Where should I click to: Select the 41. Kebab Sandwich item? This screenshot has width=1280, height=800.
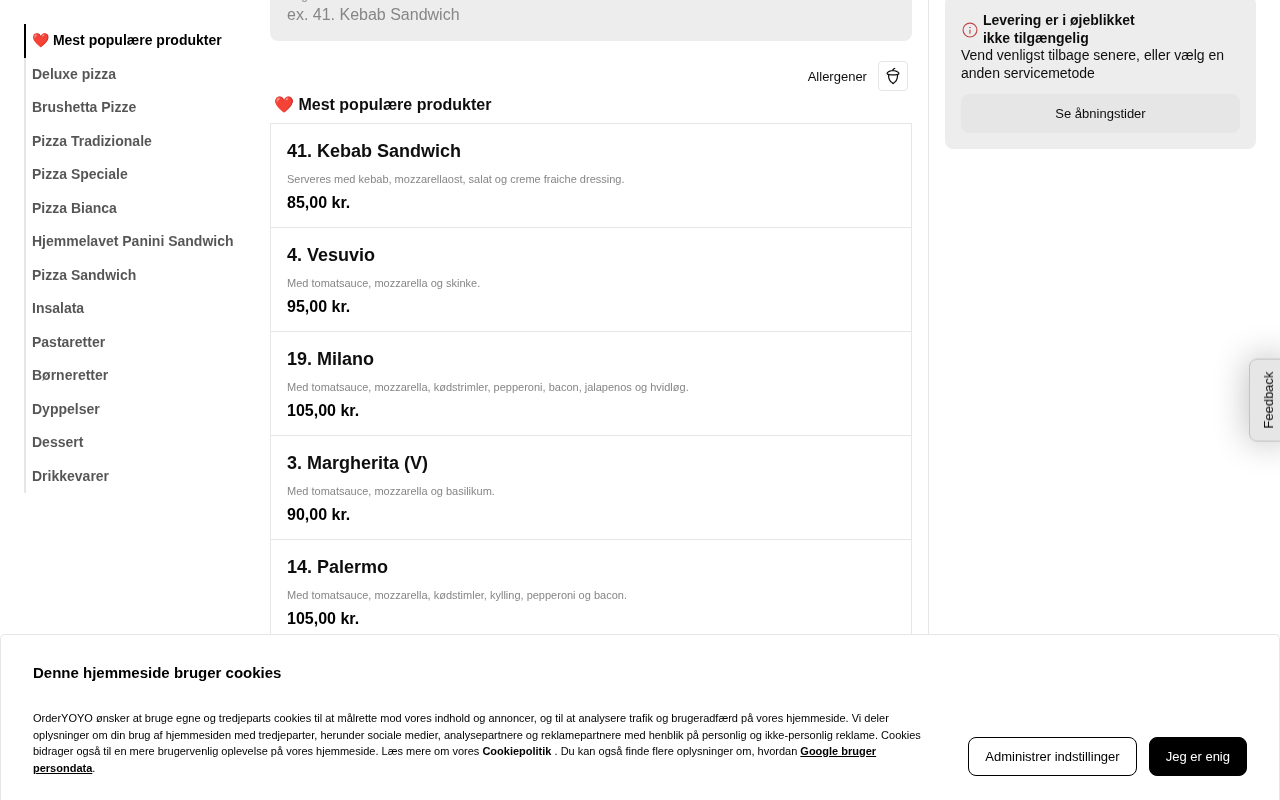(x=590, y=176)
